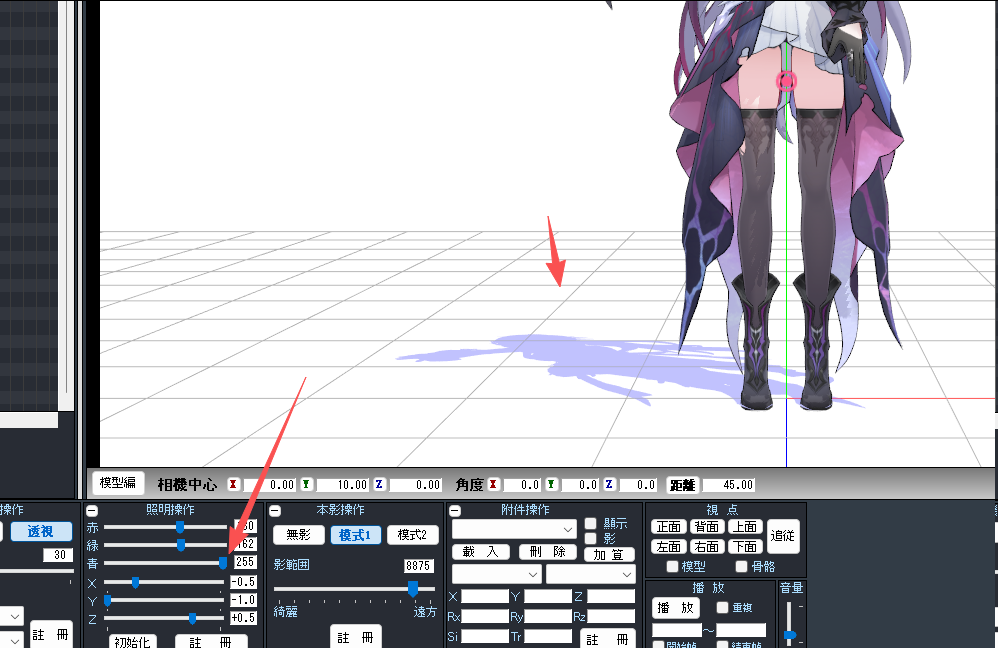998x648 pixels.
Task: Click the camera center Y field 10.00
Action: pos(342,485)
